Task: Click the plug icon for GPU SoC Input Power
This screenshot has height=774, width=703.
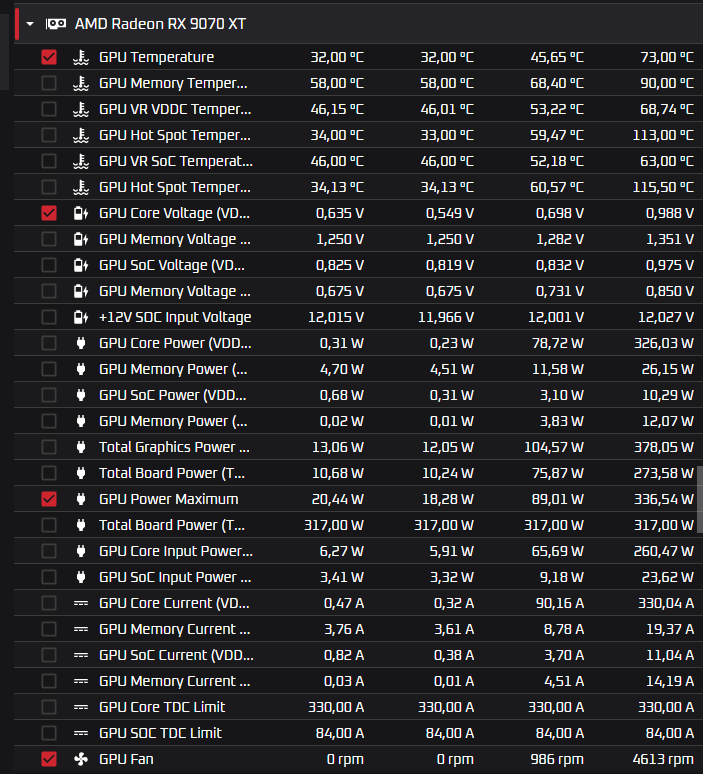Action: pos(81,577)
